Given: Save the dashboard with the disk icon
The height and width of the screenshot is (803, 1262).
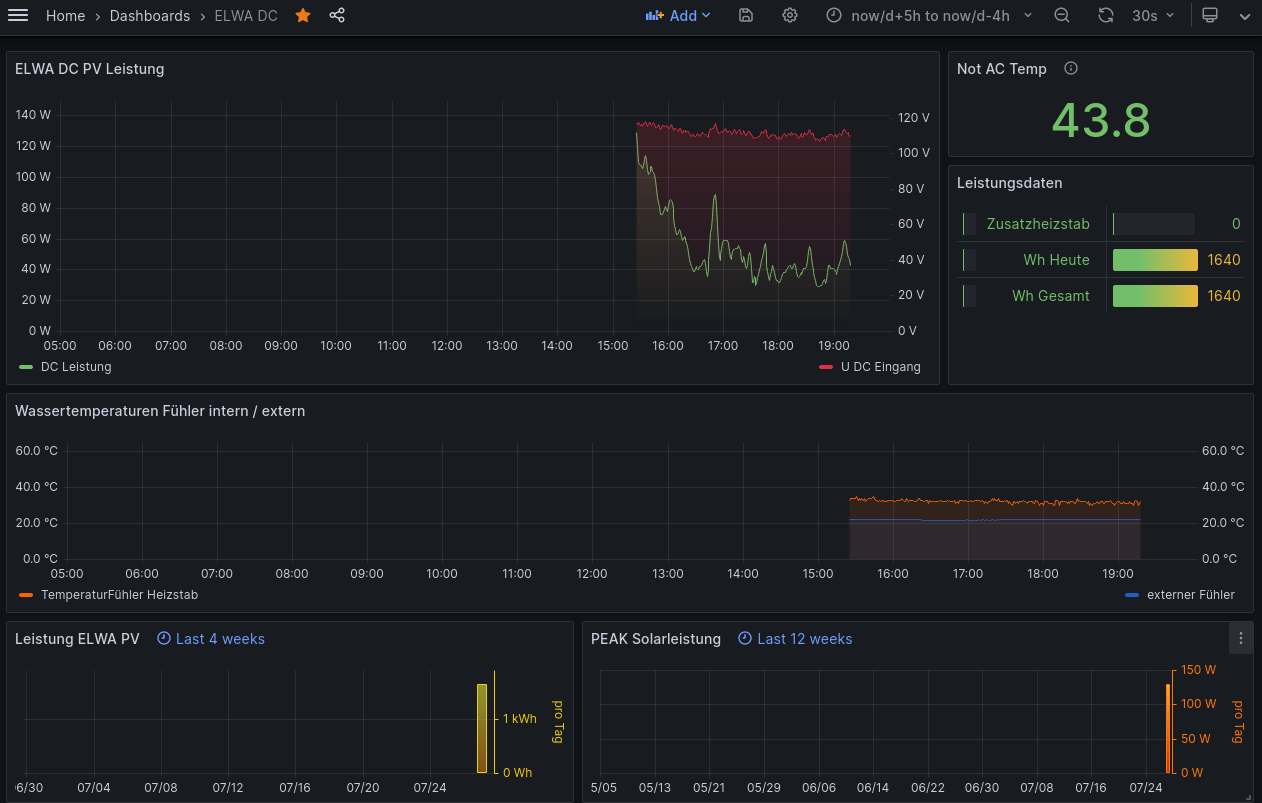Looking at the screenshot, I should [x=746, y=16].
